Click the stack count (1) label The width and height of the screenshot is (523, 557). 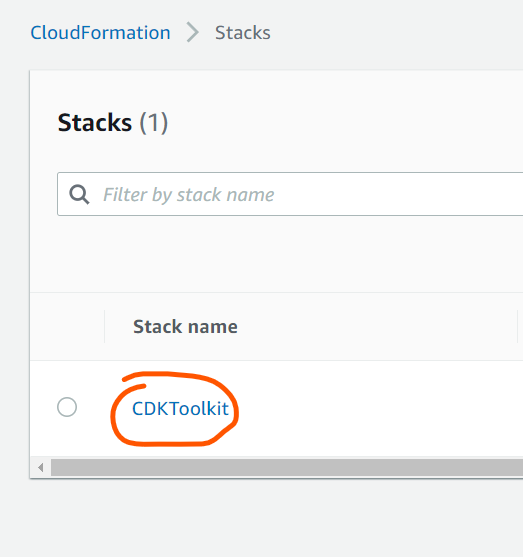click(x=153, y=123)
